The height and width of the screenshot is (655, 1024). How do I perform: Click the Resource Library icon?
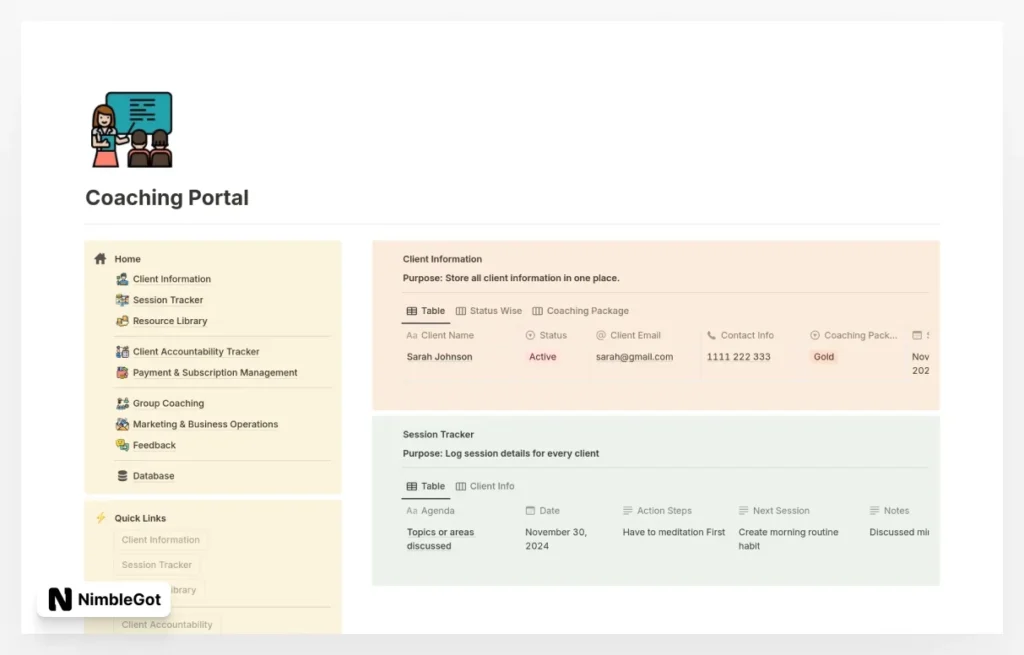point(122,321)
